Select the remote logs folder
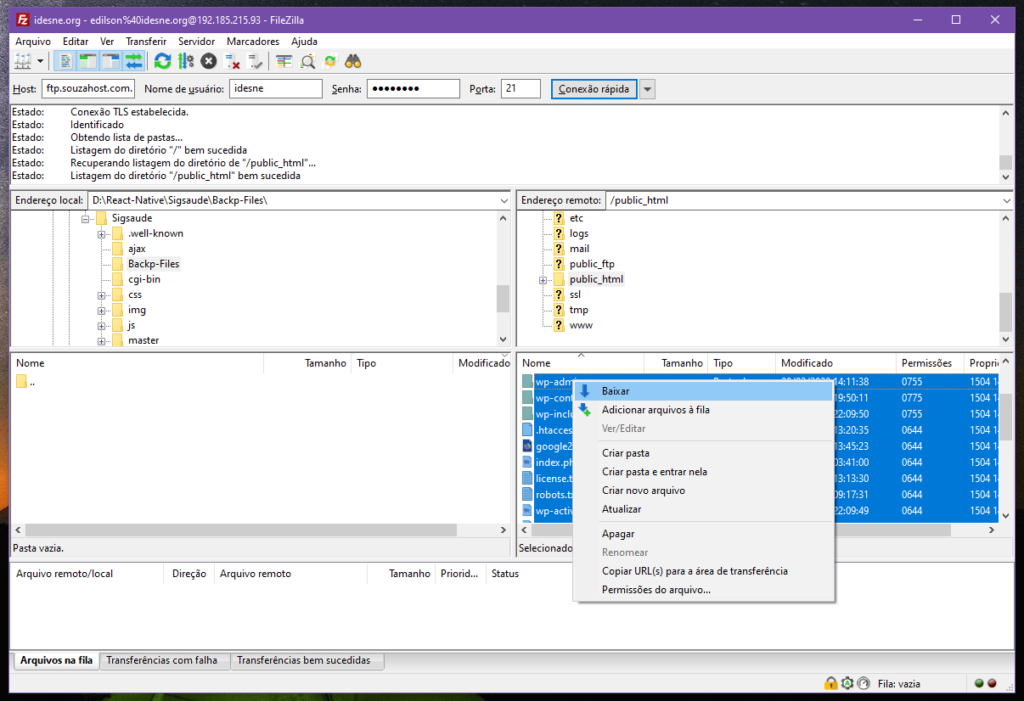This screenshot has height=701, width=1024. (x=579, y=233)
